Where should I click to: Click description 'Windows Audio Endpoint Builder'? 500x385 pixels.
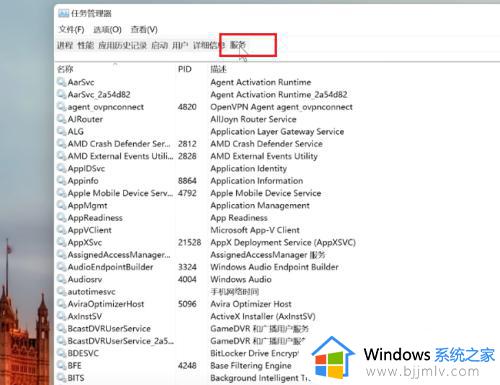click(x=274, y=267)
